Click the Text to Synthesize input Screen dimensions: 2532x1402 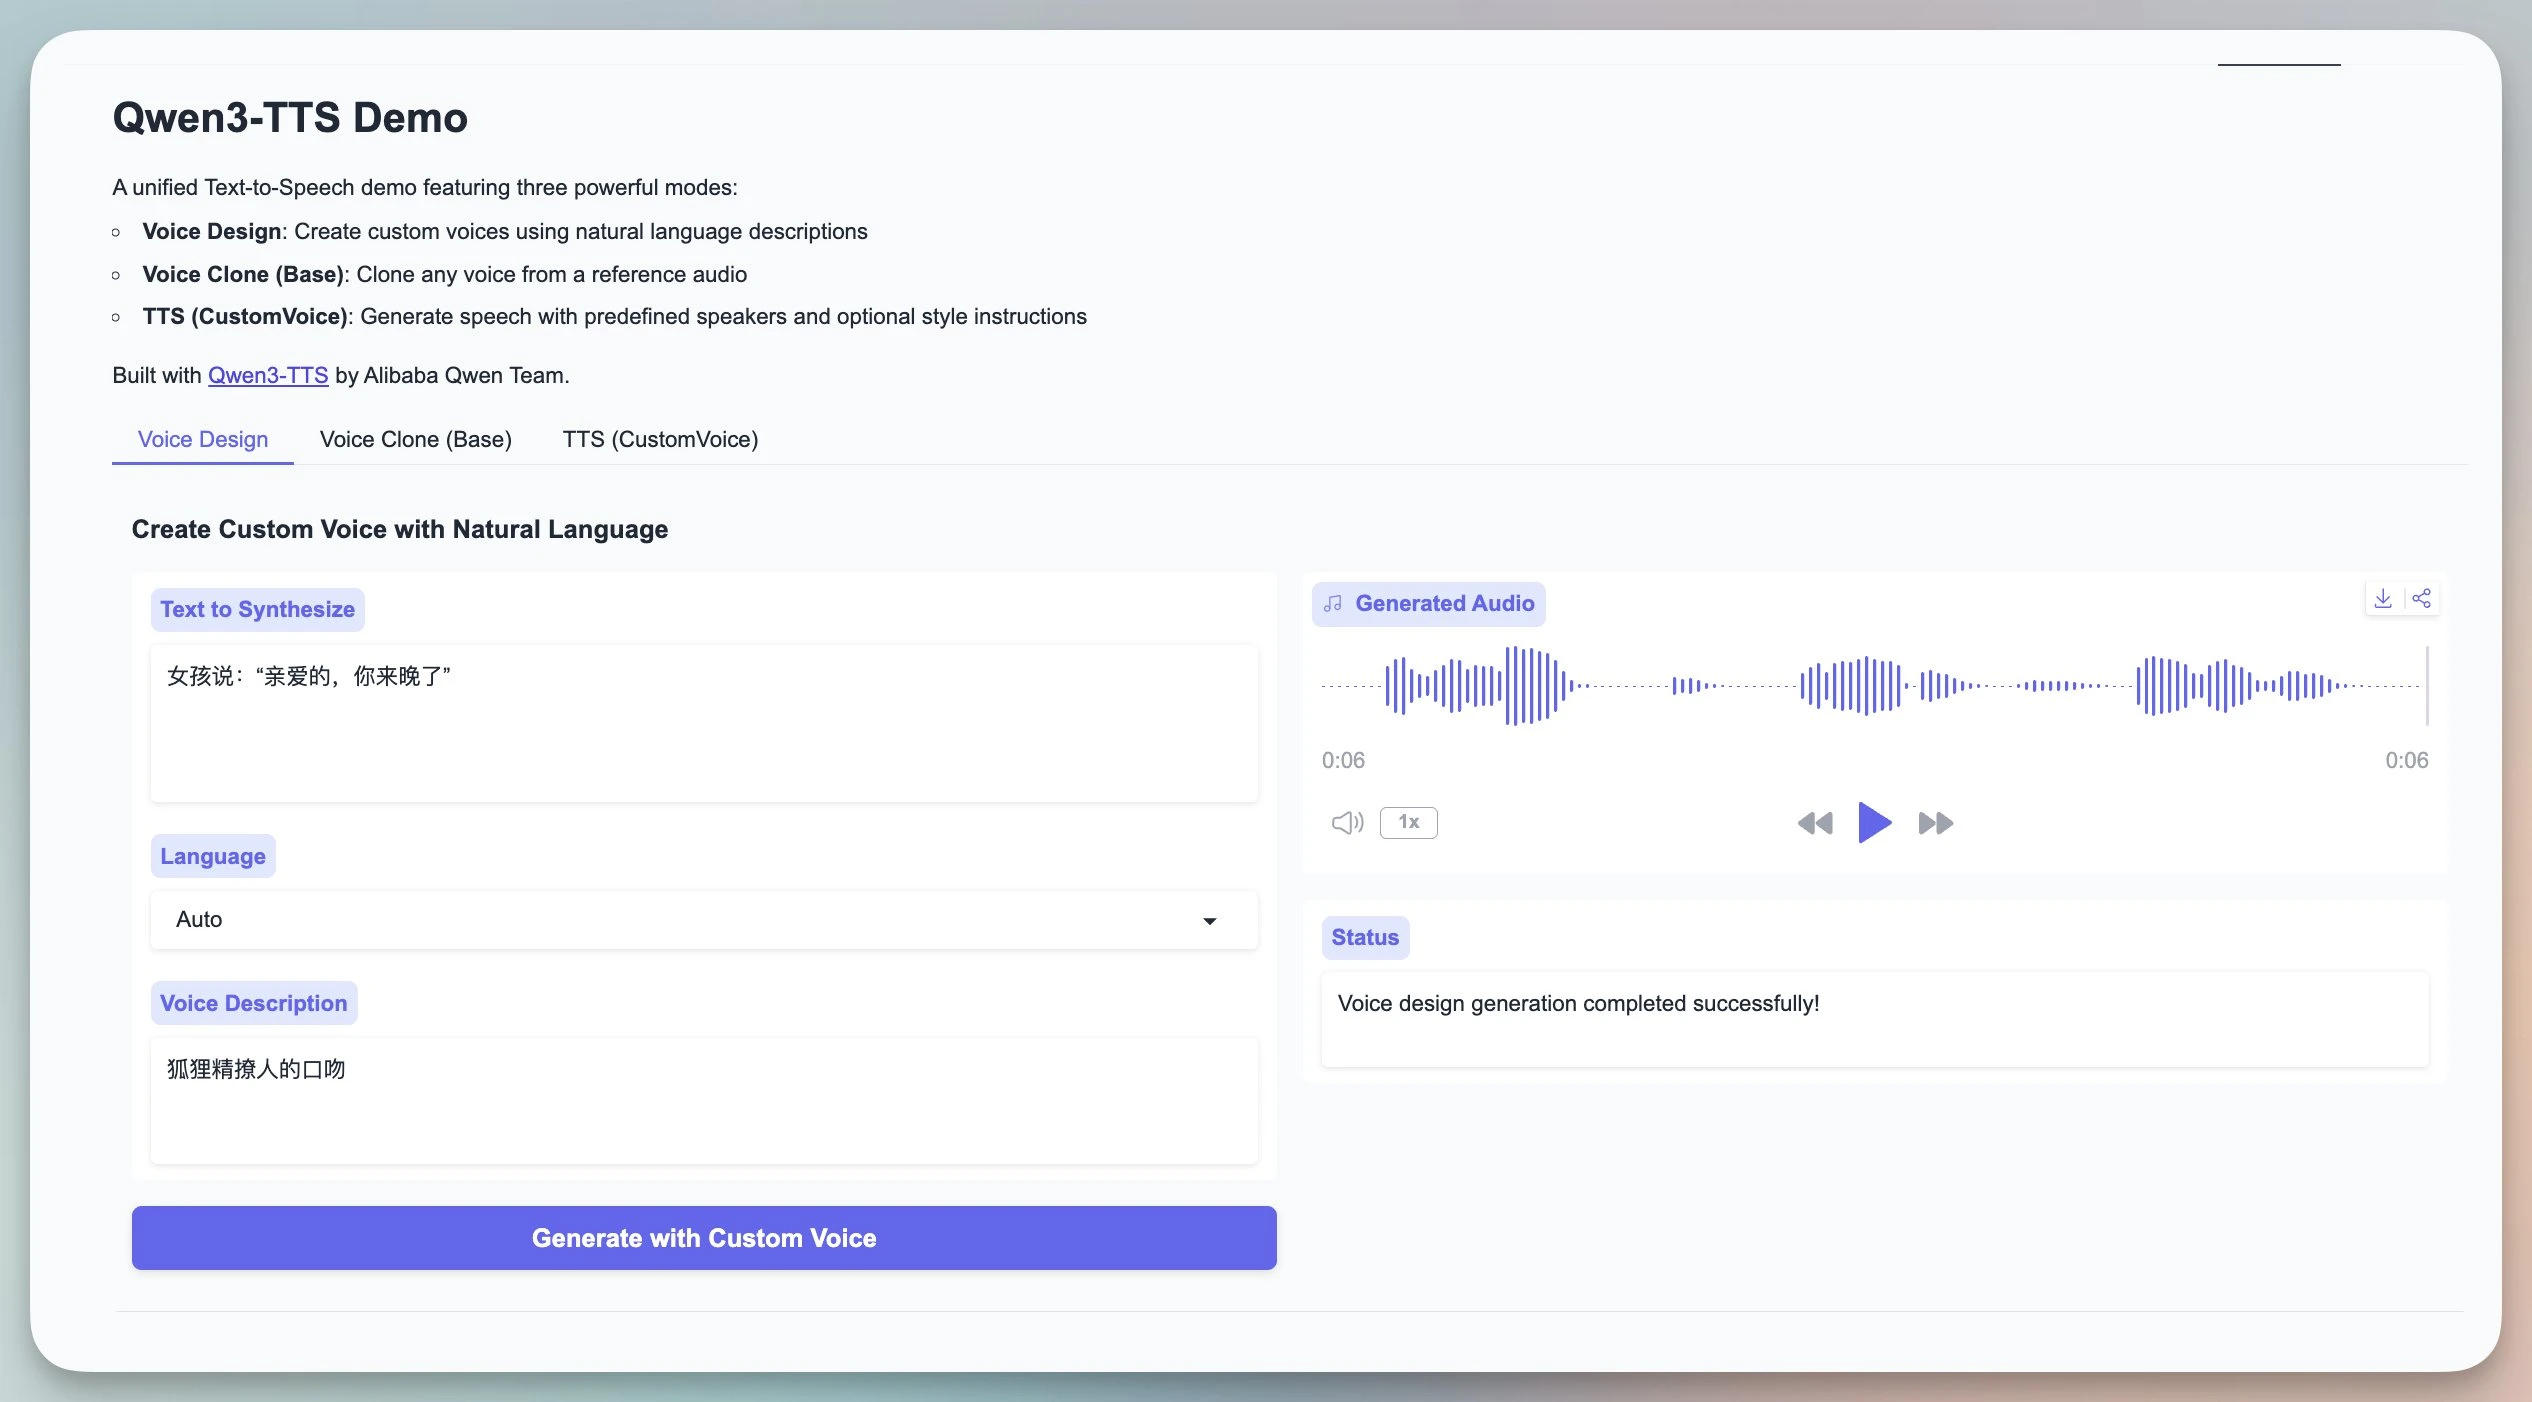pos(703,723)
